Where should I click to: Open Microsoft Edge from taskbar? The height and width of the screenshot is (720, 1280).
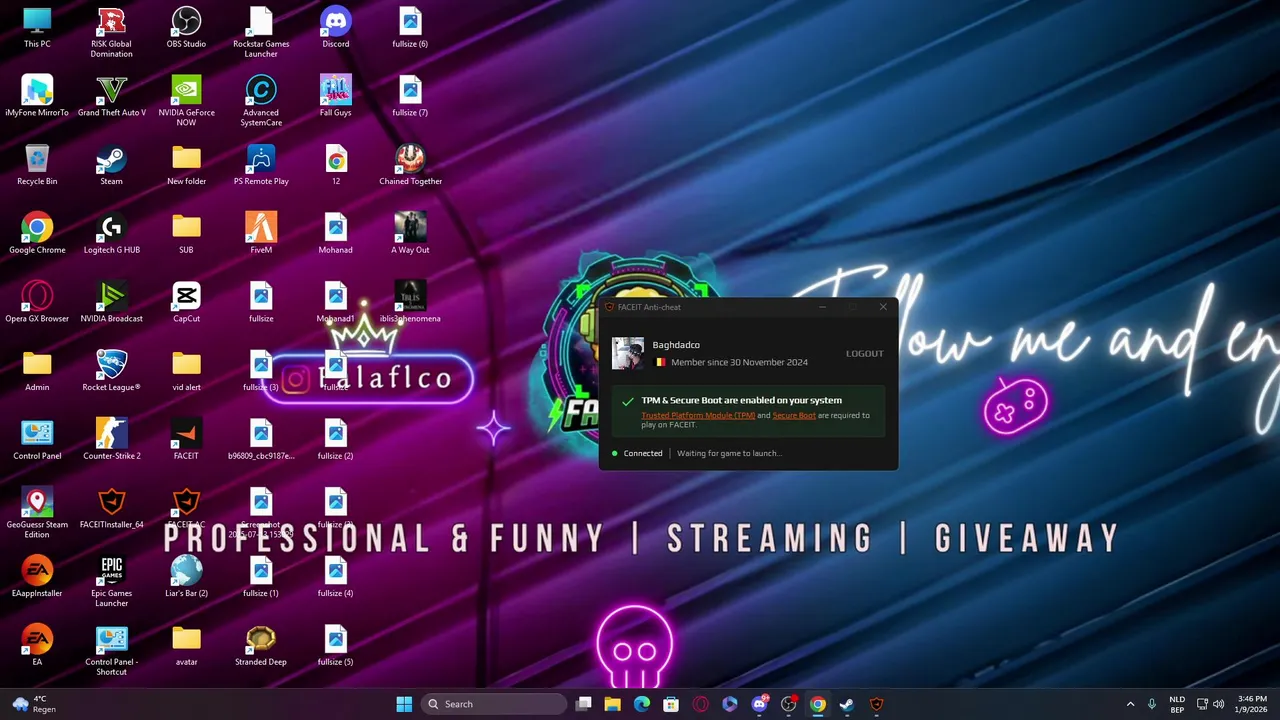coord(642,704)
